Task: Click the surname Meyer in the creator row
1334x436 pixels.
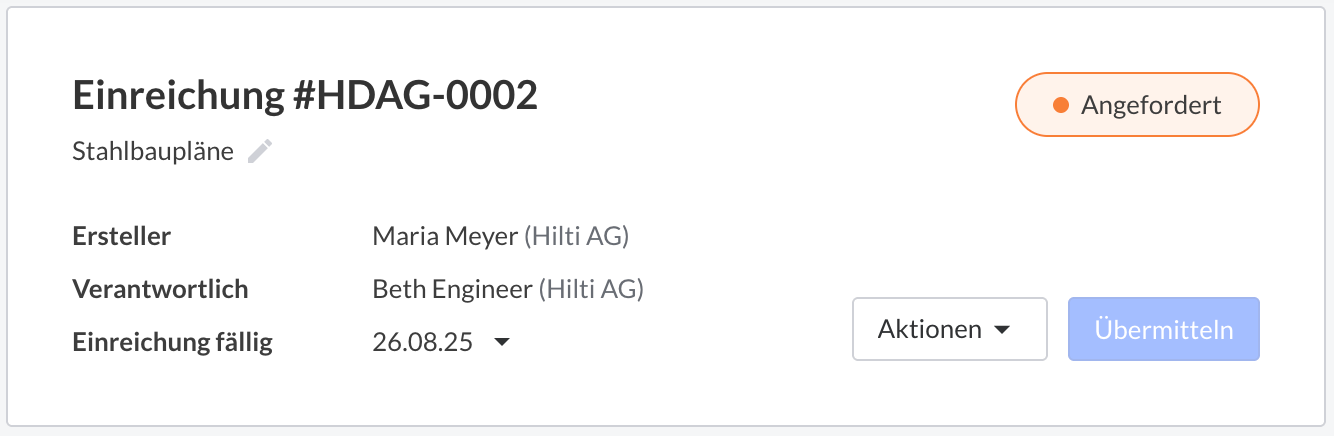Action: click(485, 237)
